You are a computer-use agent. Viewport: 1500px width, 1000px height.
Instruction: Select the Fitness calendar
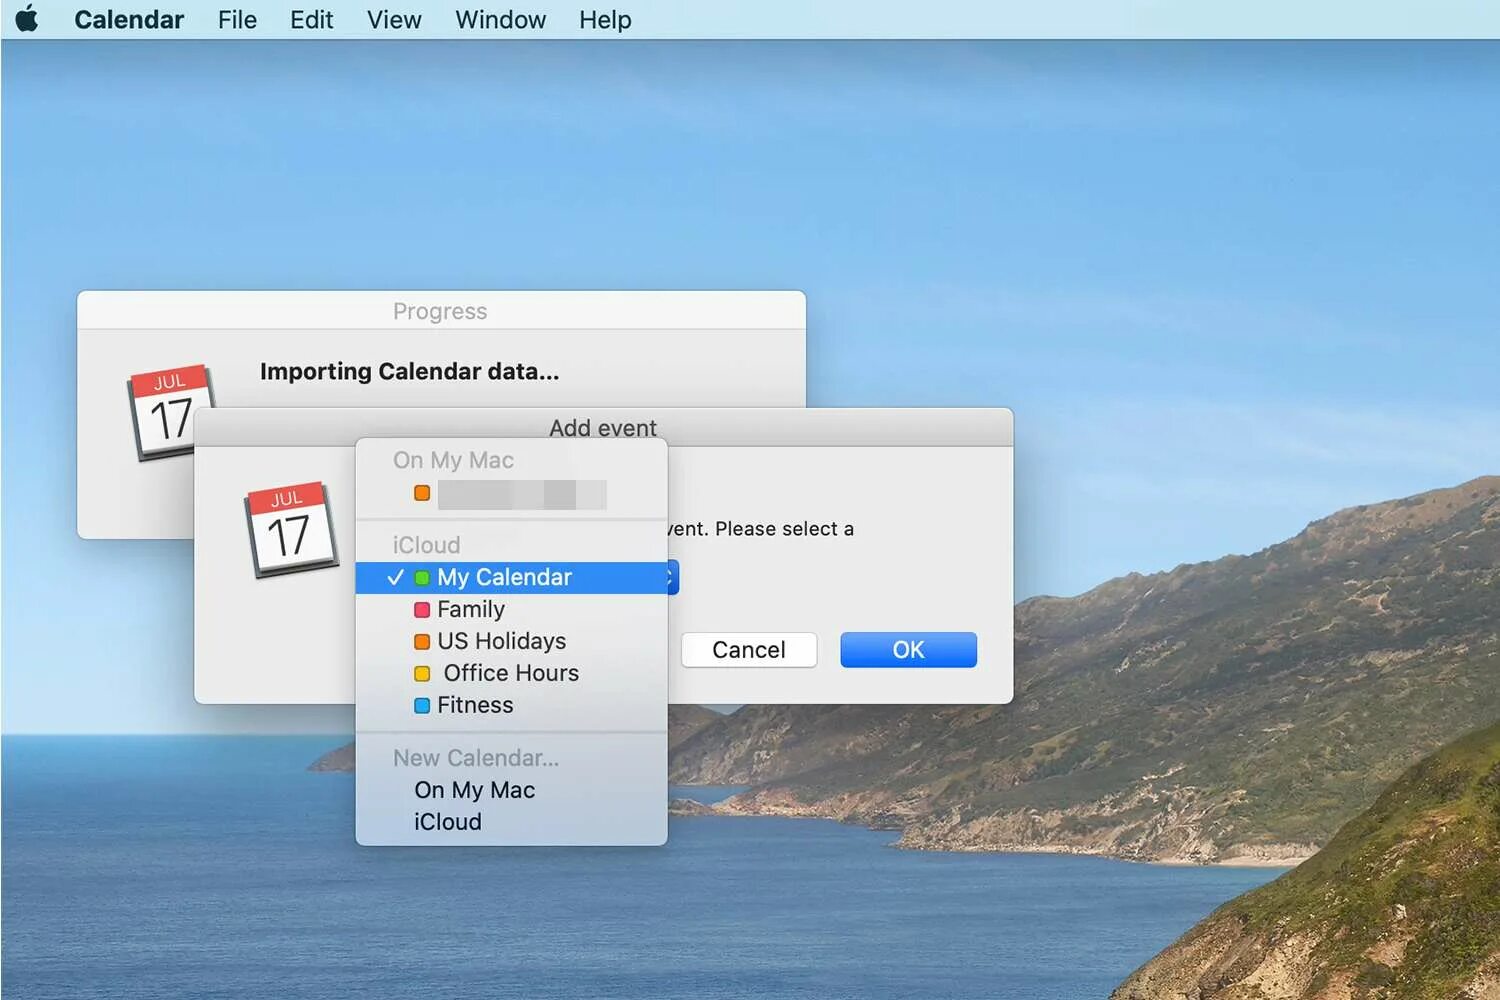(475, 705)
